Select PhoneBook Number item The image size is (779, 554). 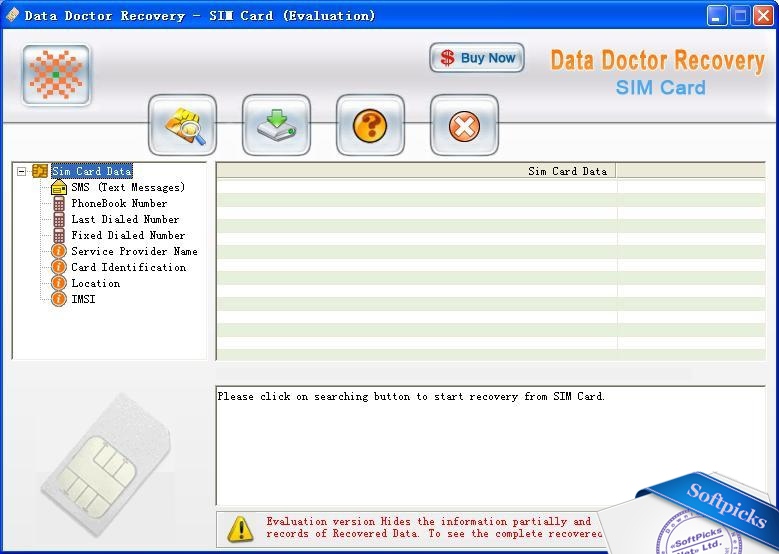click(x=119, y=203)
